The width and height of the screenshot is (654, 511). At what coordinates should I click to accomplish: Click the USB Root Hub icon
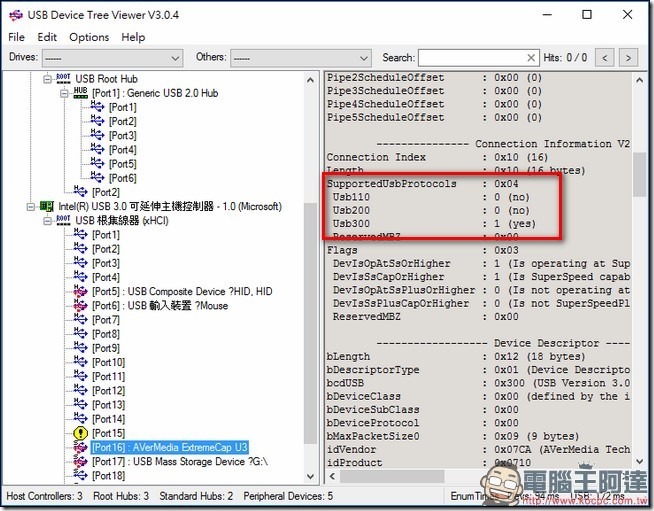(63, 78)
